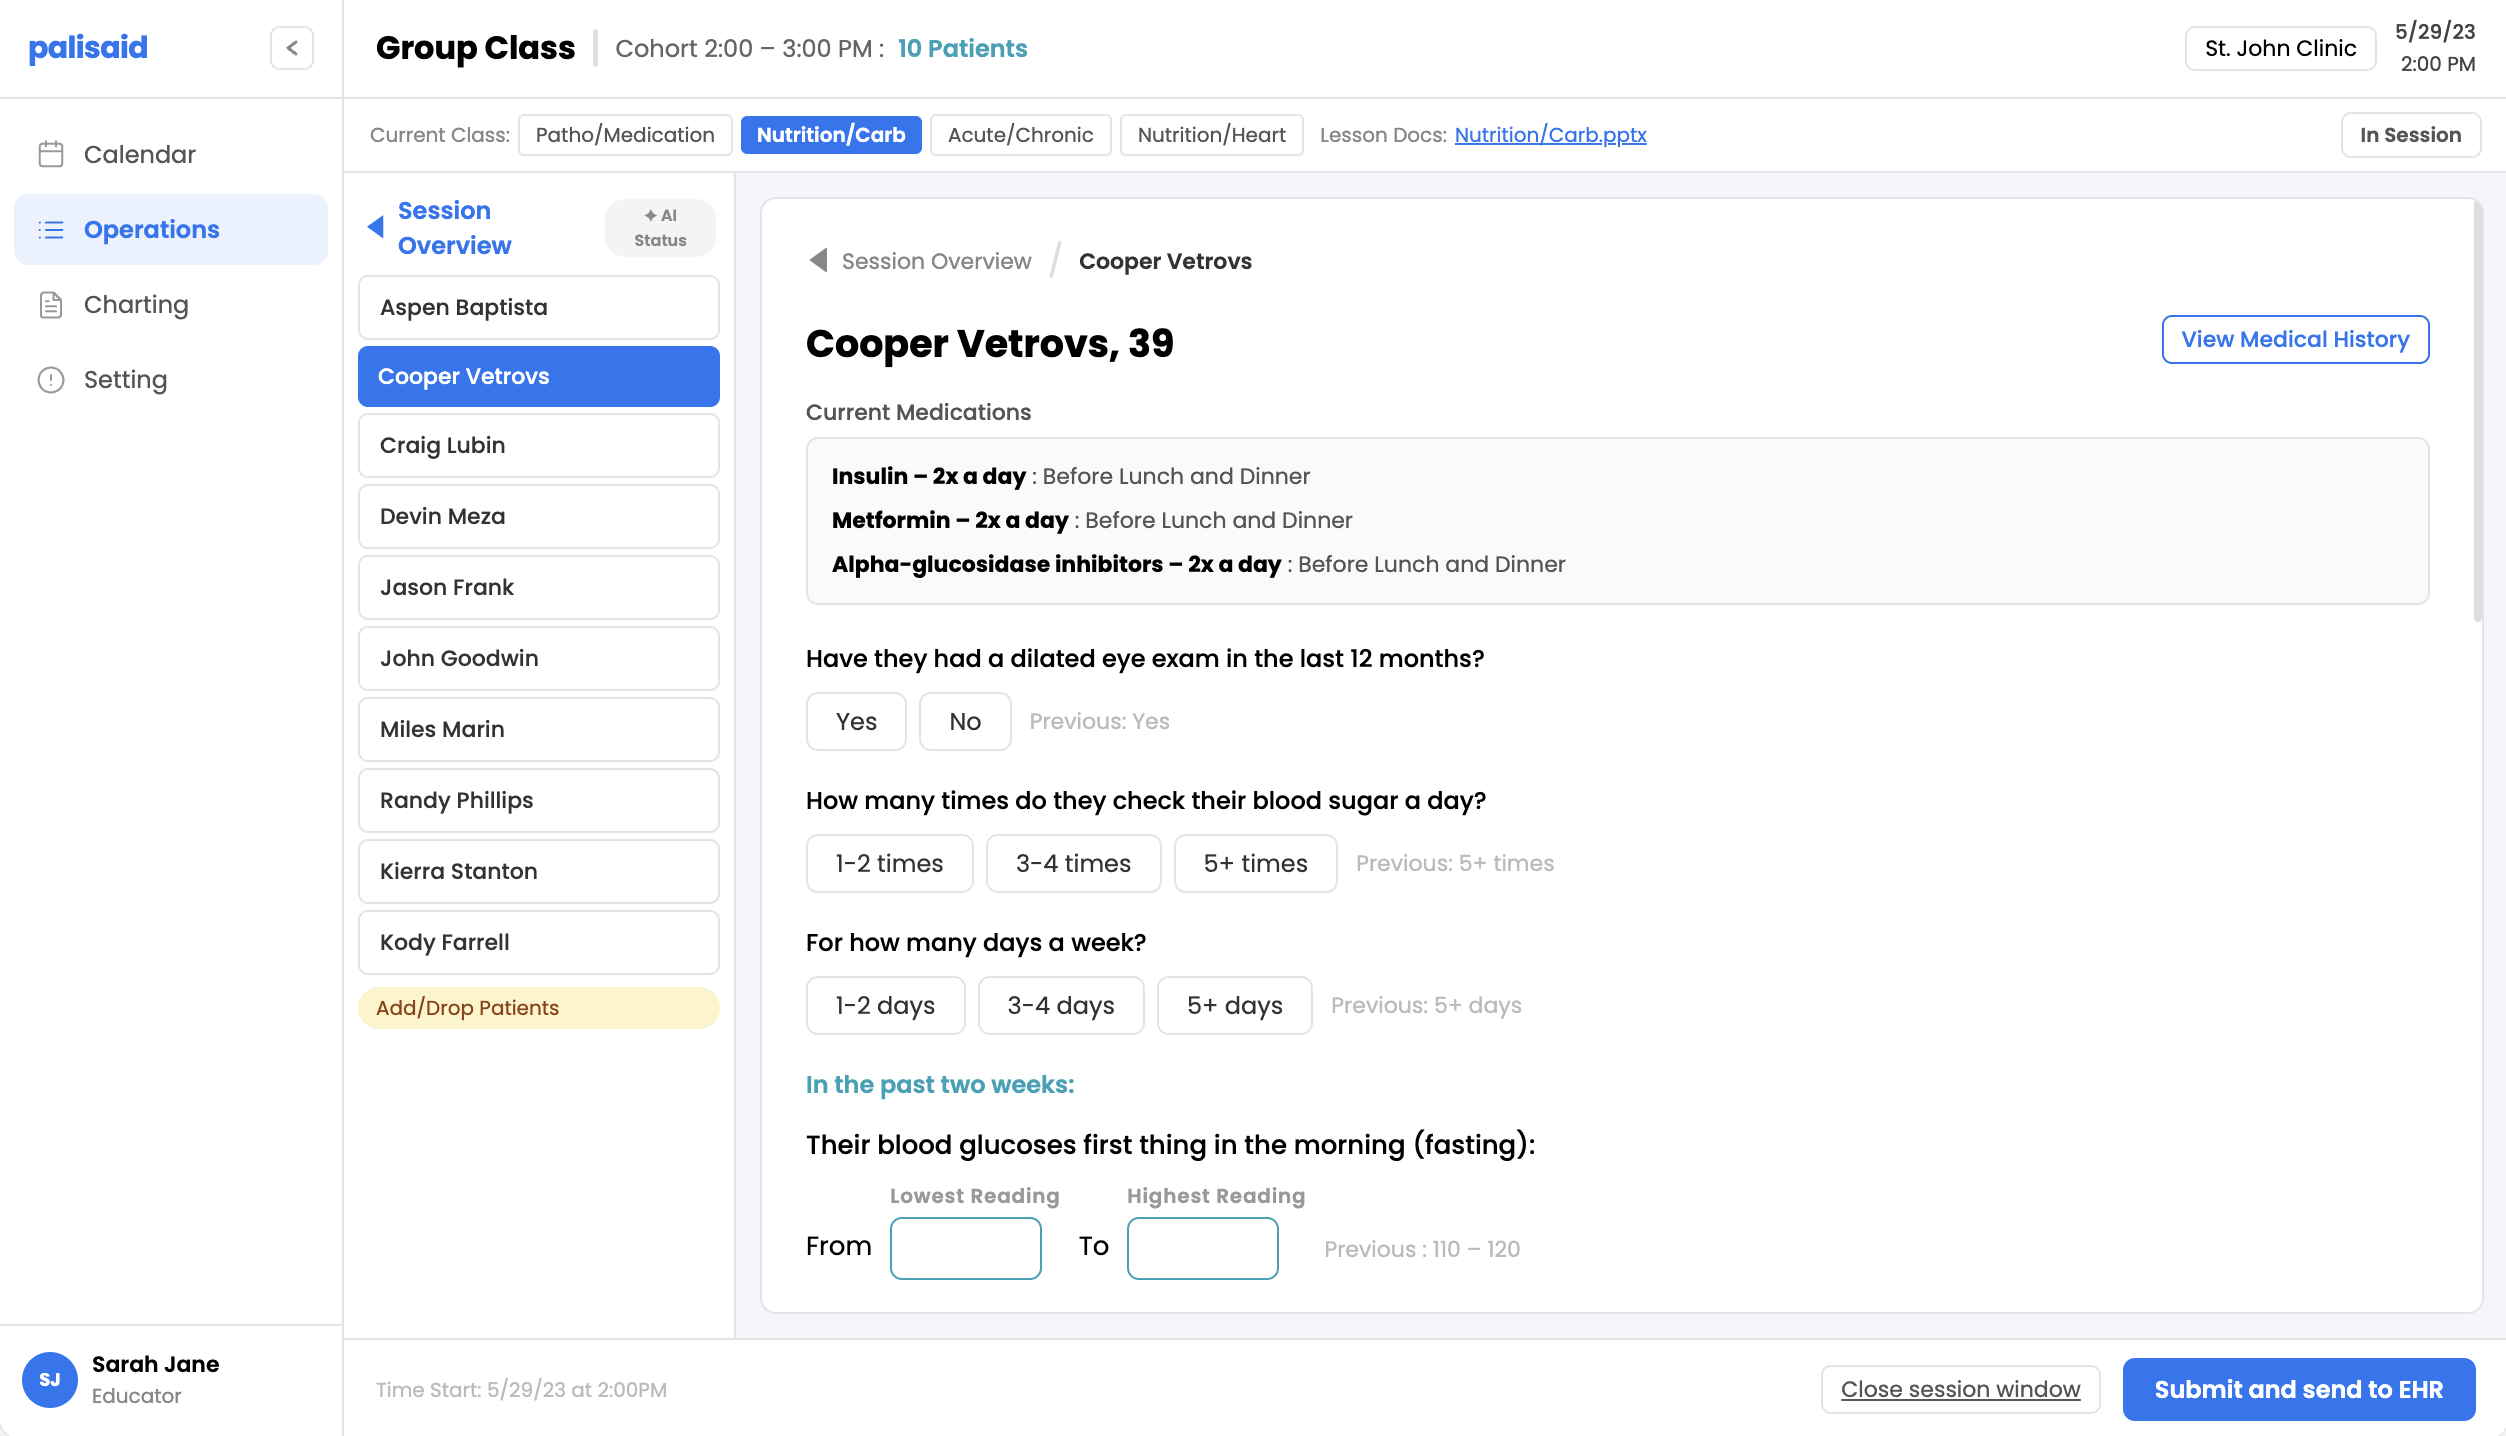The height and width of the screenshot is (1436, 2506).
Task: Click the SJ user avatar
Action: [50, 1379]
